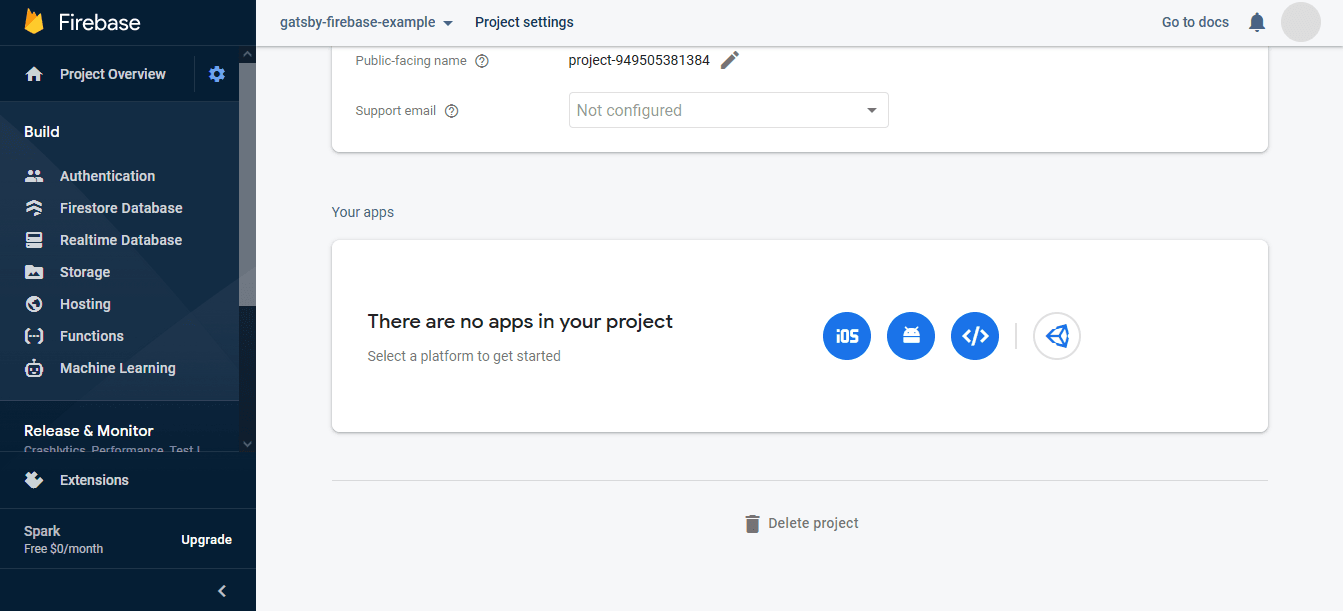Click the Firebase flame logo
Viewport: 1343px width, 611px height.
point(35,22)
